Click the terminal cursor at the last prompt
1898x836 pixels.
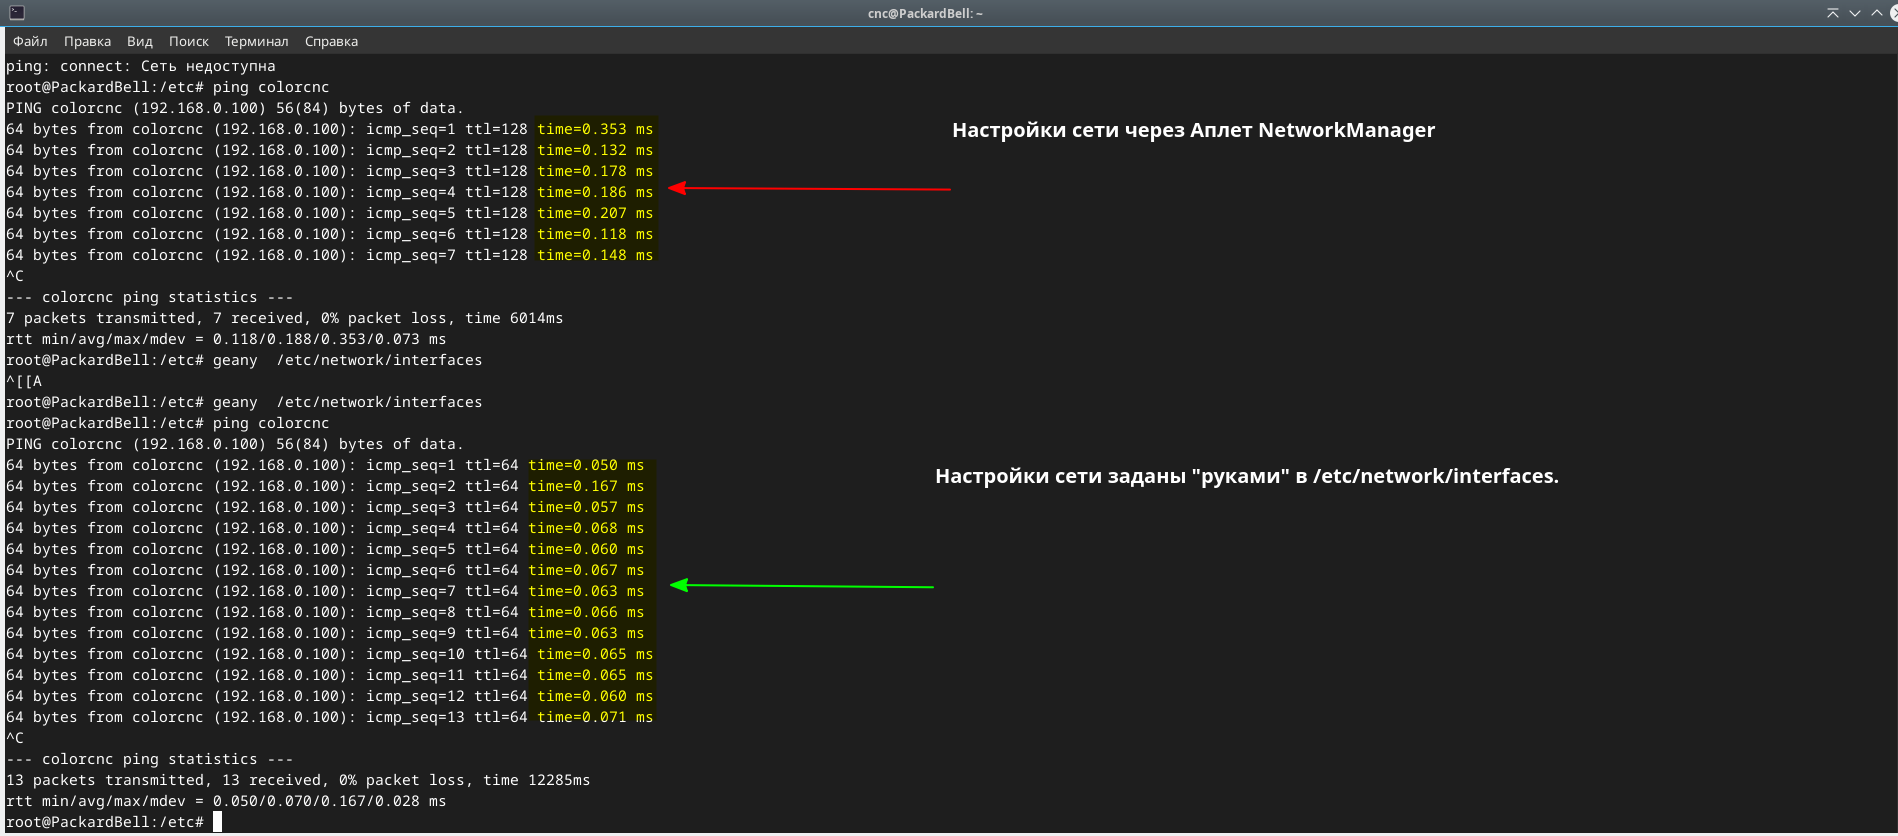tap(217, 822)
